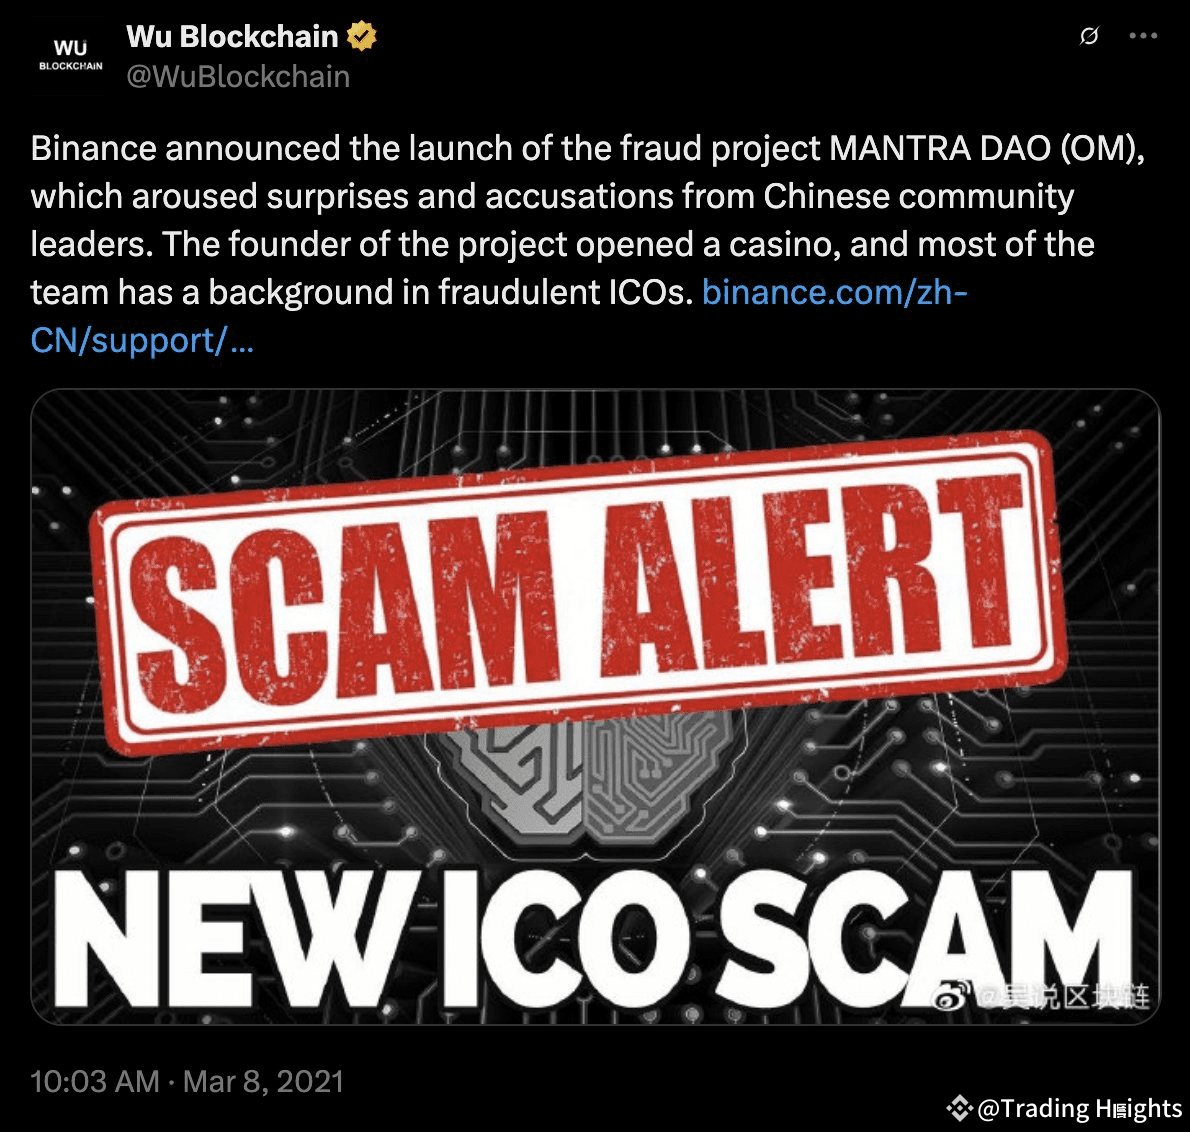
Task: Open the three-dot more options menu
Action: click(1143, 36)
